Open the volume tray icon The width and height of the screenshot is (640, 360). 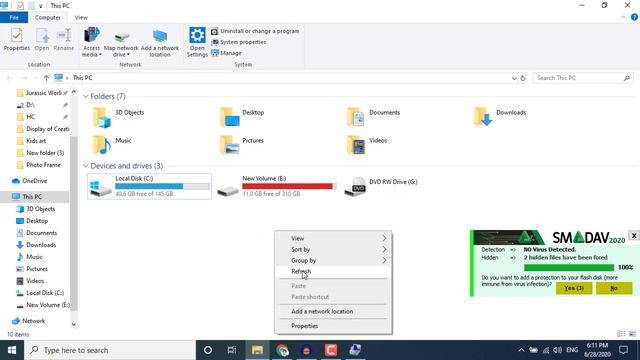pos(557,350)
